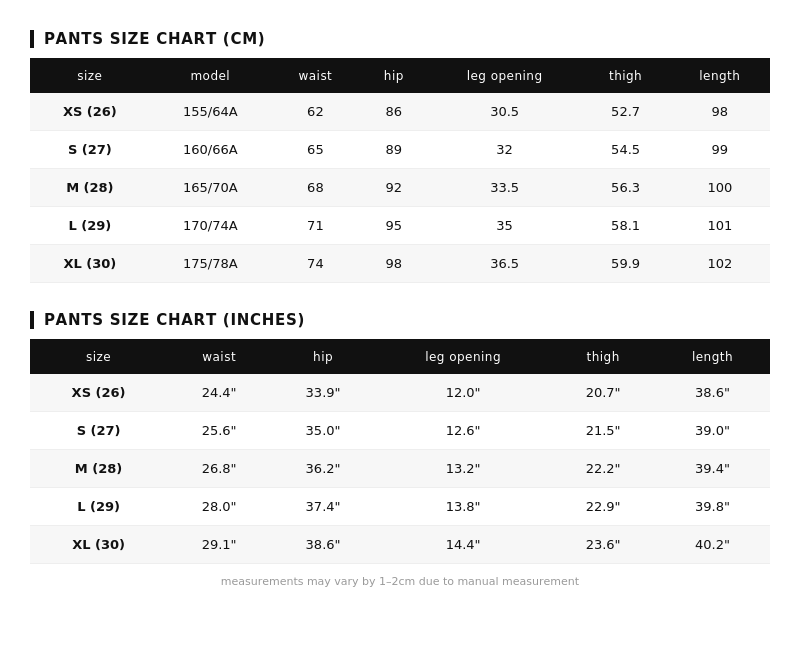The image size is (800, 646).
Task: Click the 37.4" hip value
Action: tap(323, 507)
